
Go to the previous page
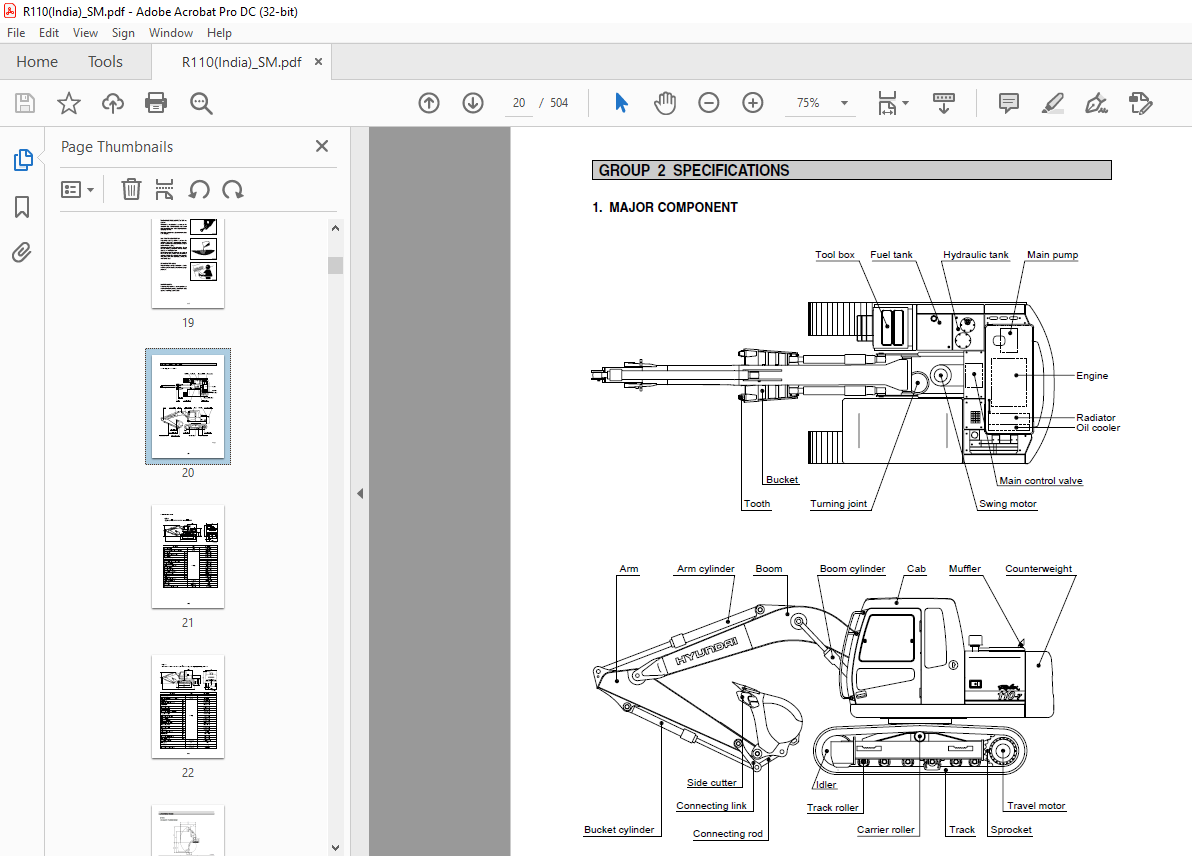(x=429, y=103)
